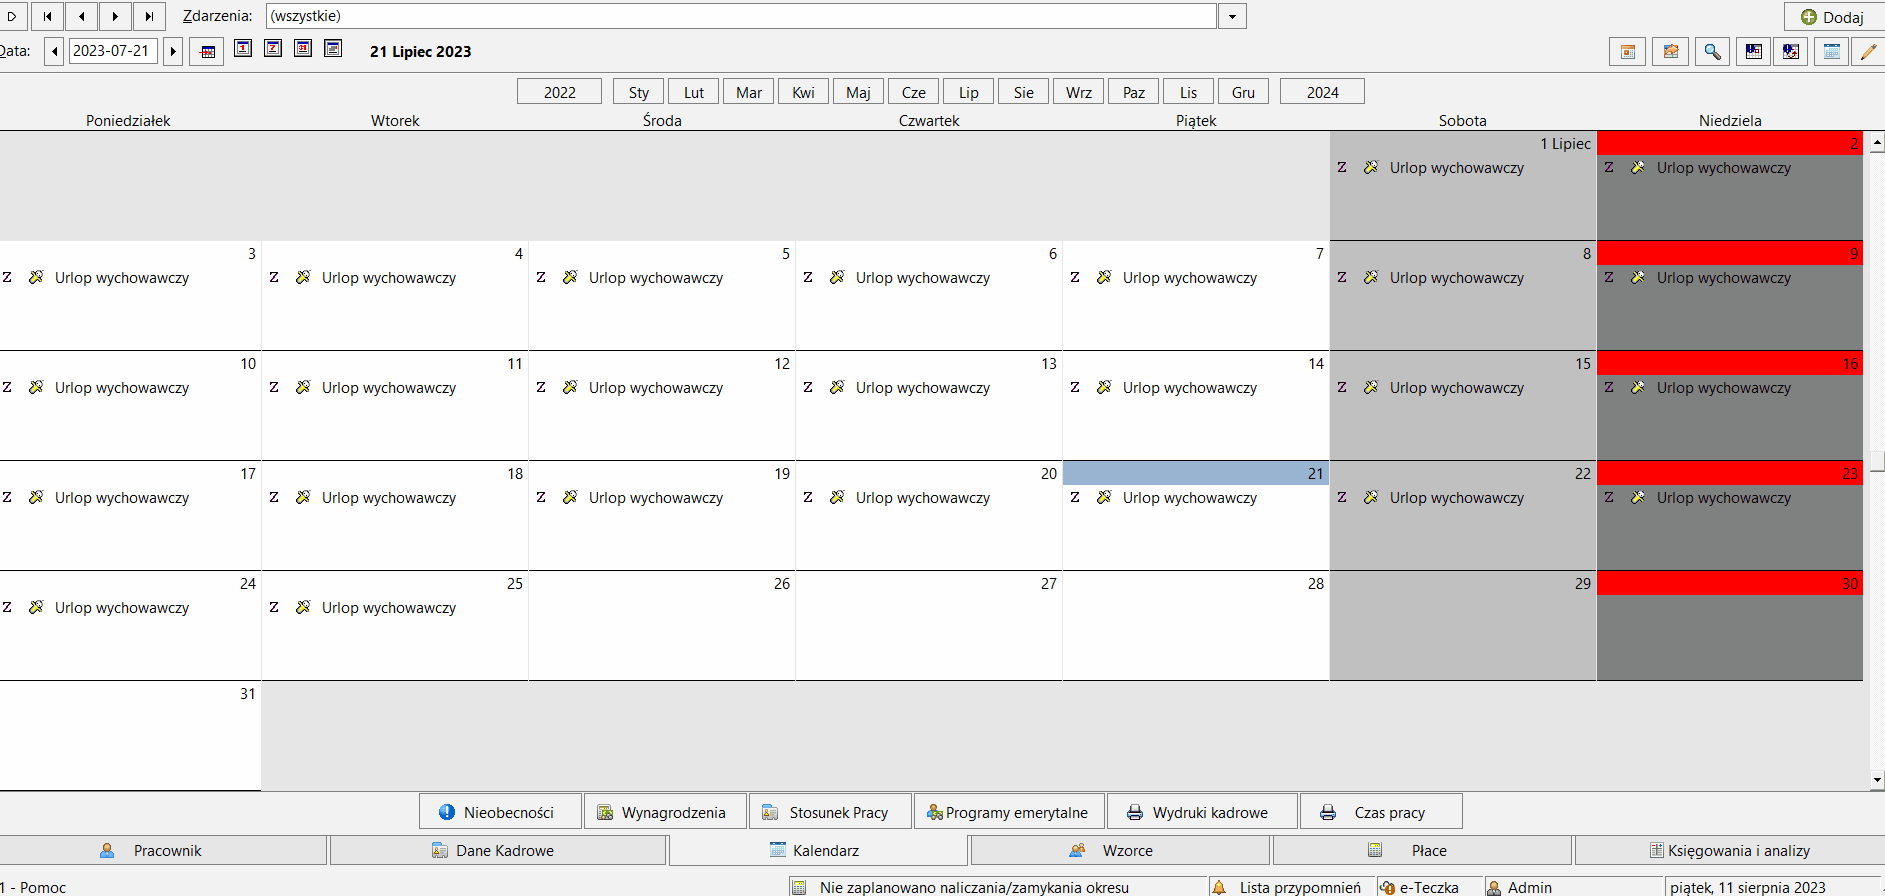The width and height of the screenshot is (1885, 896).
Task: Step the date back one day
Action: click(55, 51)
